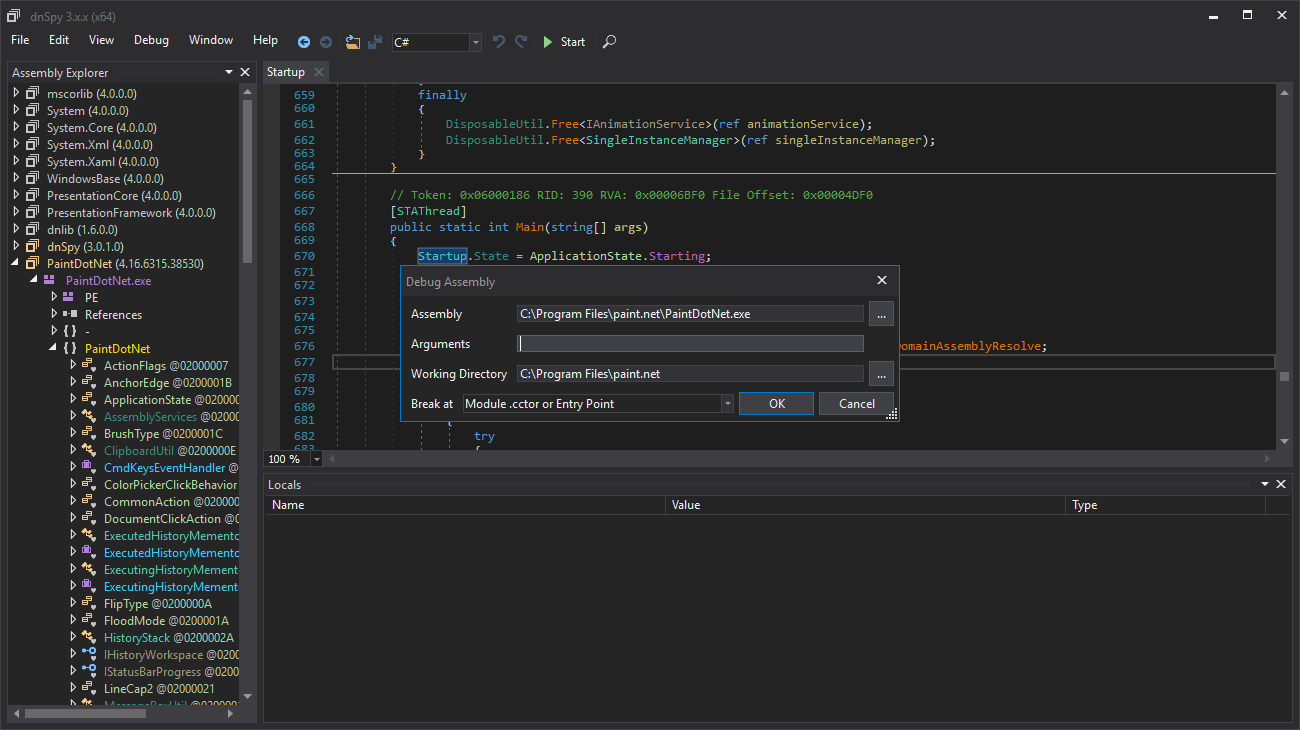Select the dnSpy (3.0.1.0) assembly

(85, 246)
